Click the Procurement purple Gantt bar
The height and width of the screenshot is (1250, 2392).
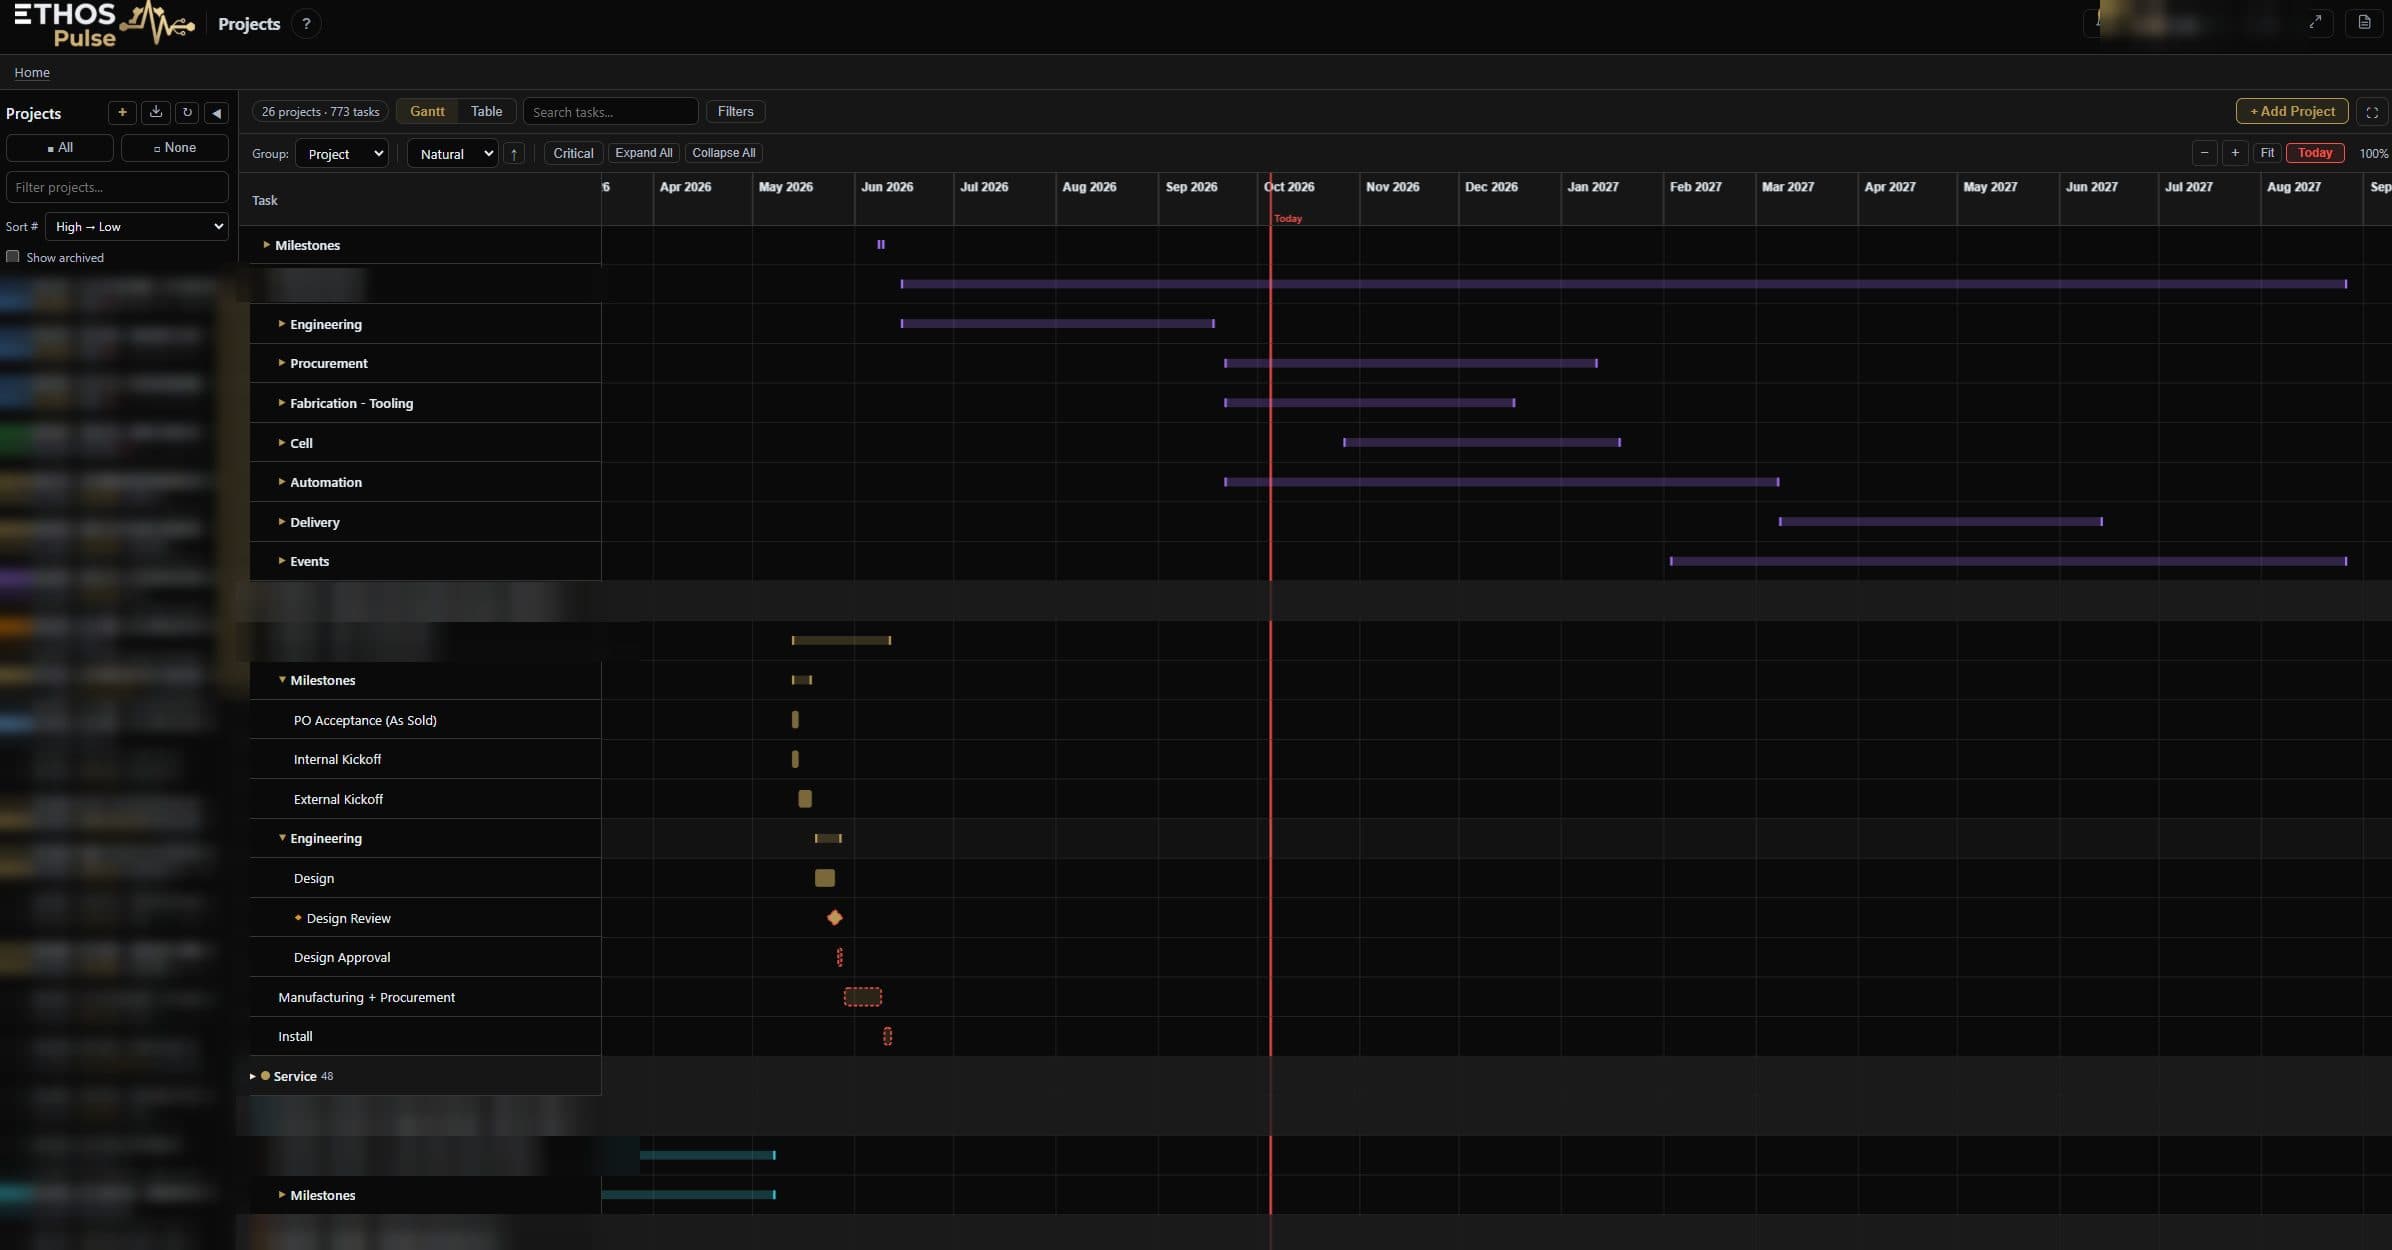point(1410,363)
